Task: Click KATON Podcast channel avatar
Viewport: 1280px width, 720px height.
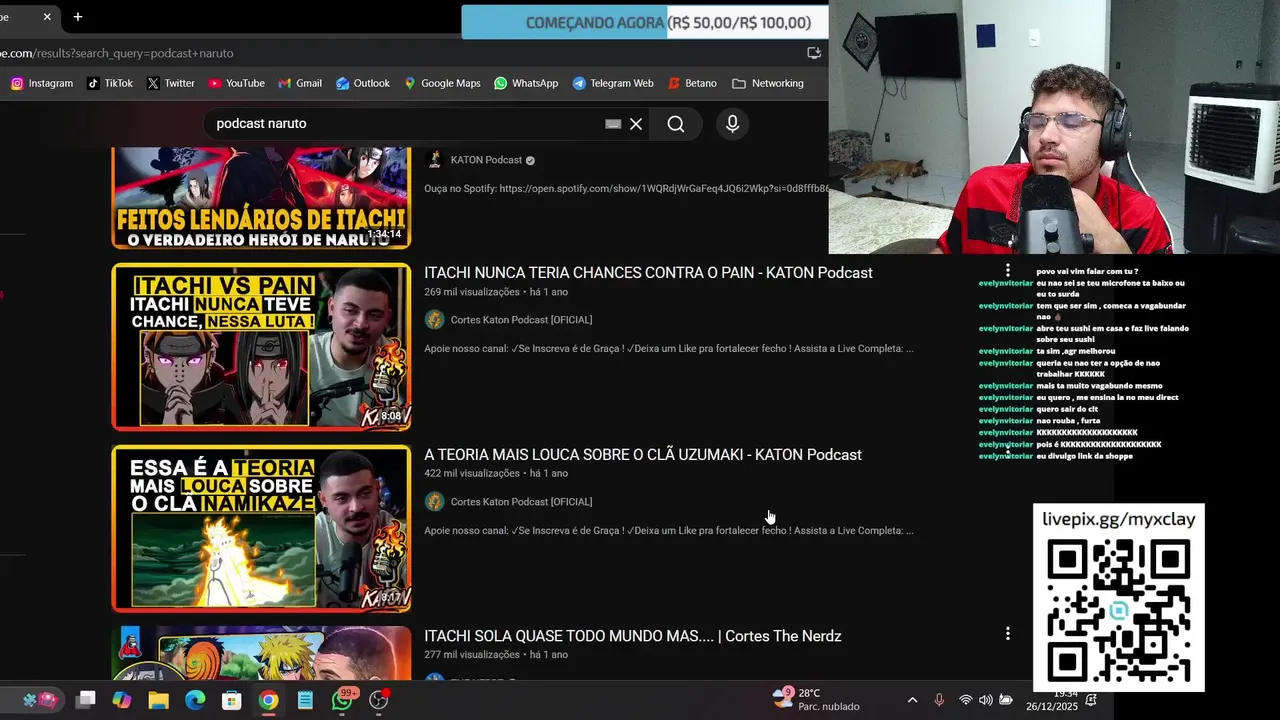Action: (x=434, y=160)
